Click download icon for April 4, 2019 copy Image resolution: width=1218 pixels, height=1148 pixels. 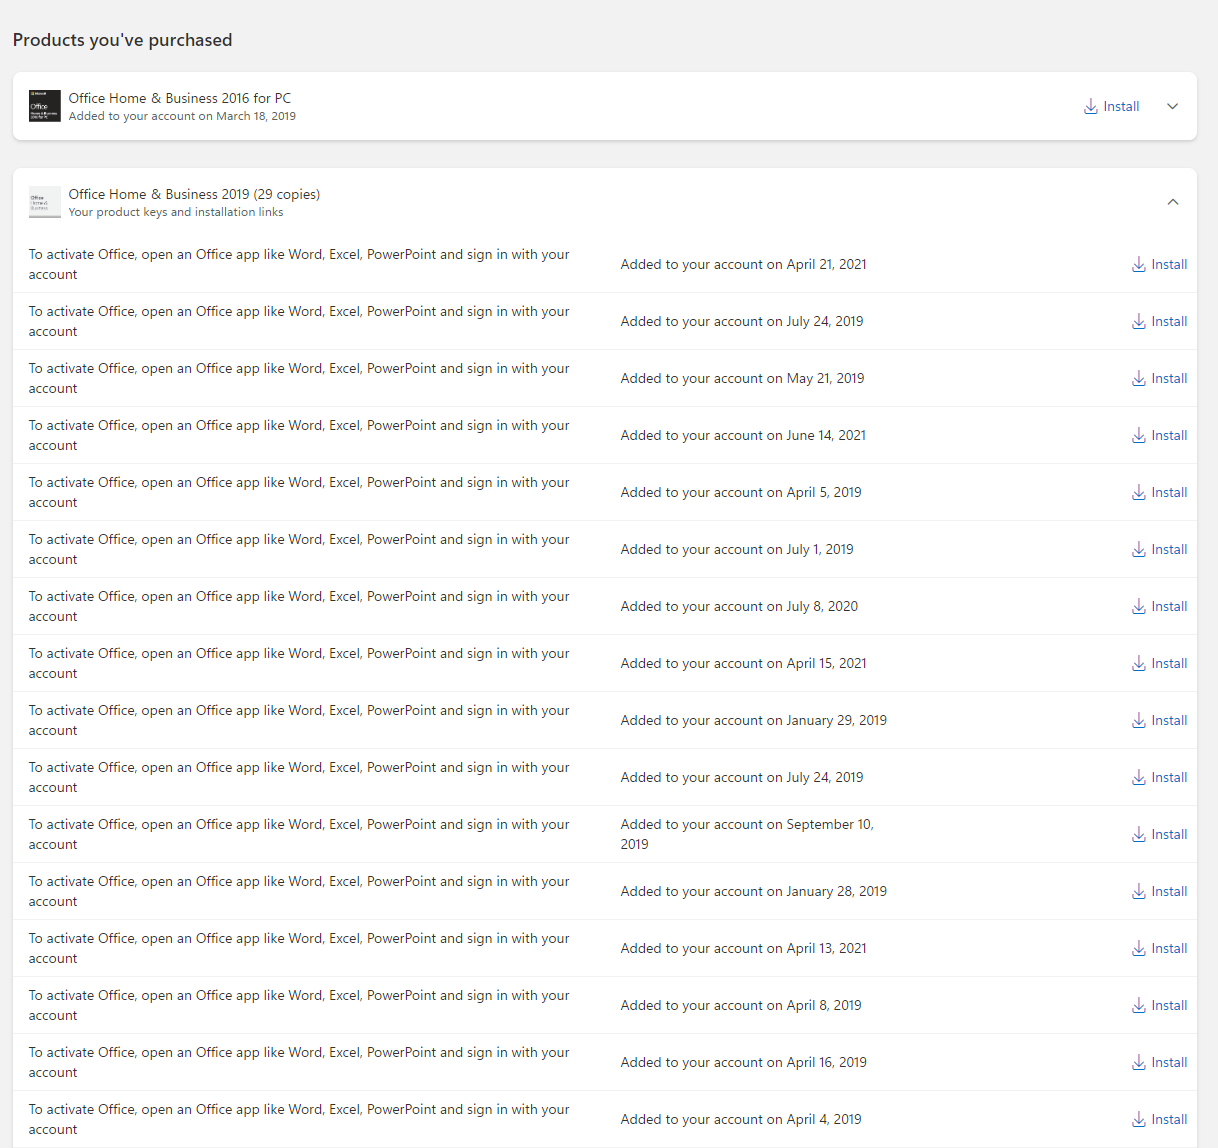pos(1139,1119)
